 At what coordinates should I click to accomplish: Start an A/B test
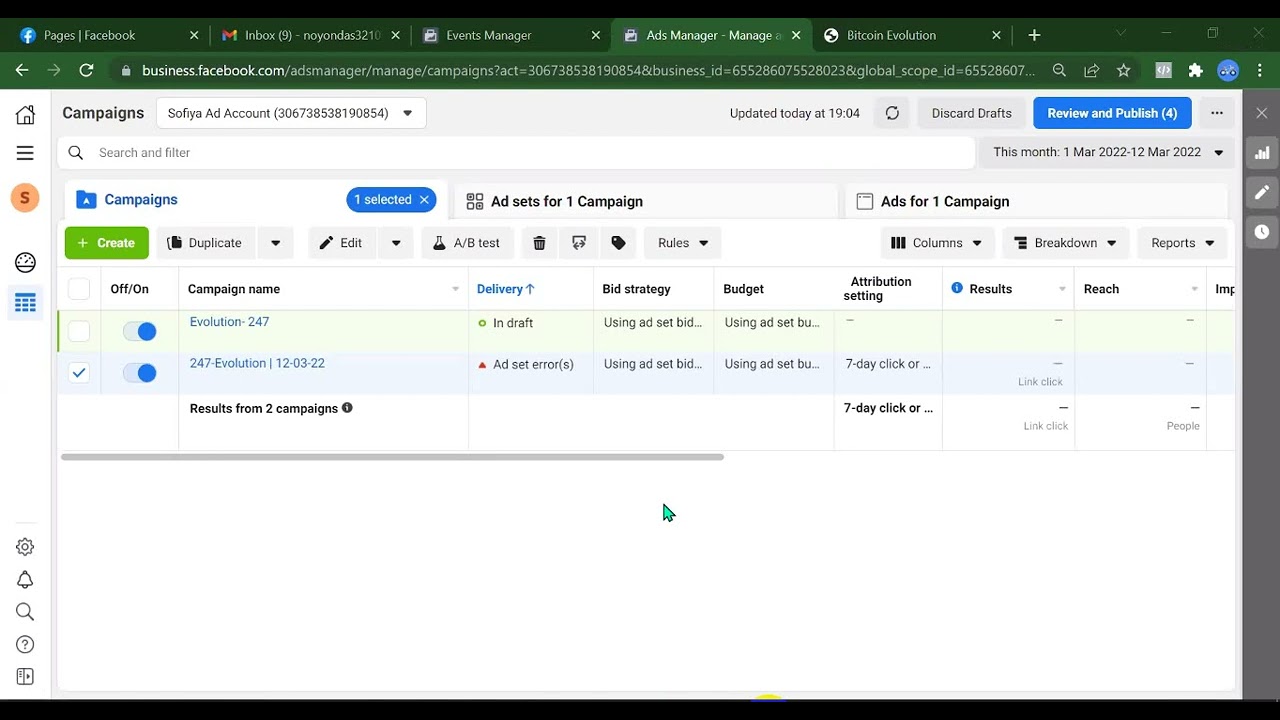pyautogui.click(x=467, y=243)
